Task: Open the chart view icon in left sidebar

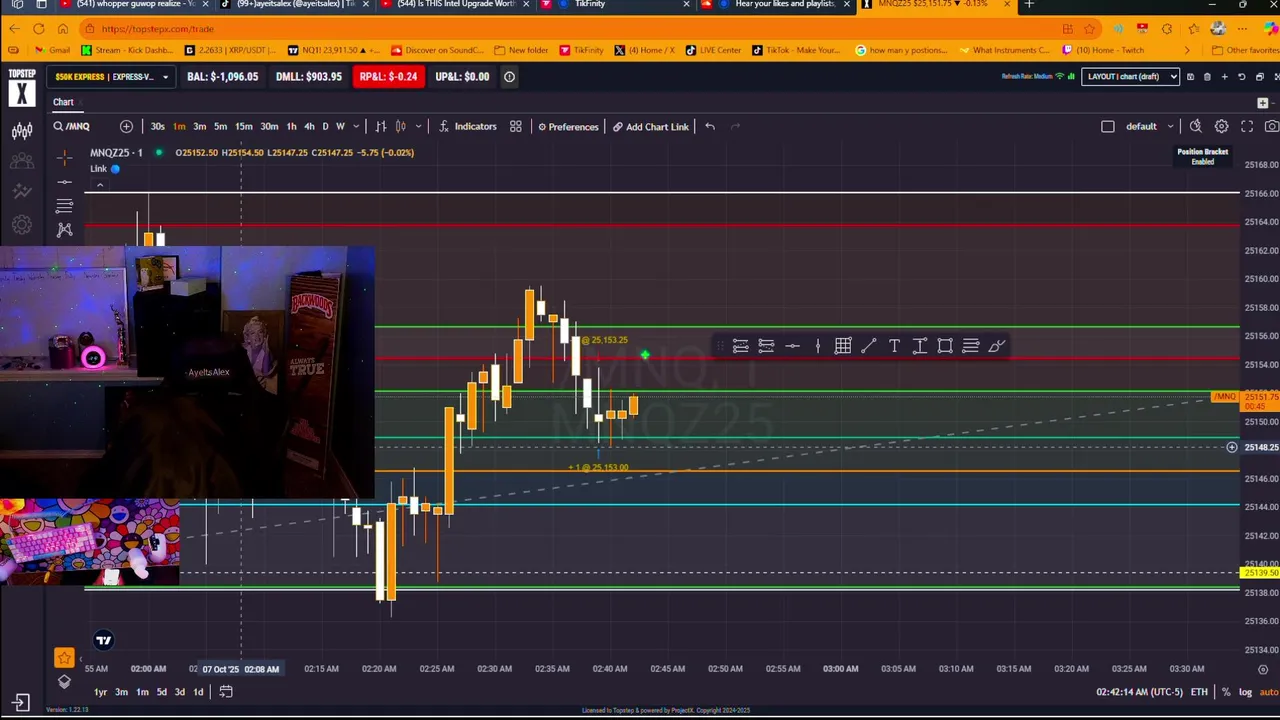Action: point(21,130)
